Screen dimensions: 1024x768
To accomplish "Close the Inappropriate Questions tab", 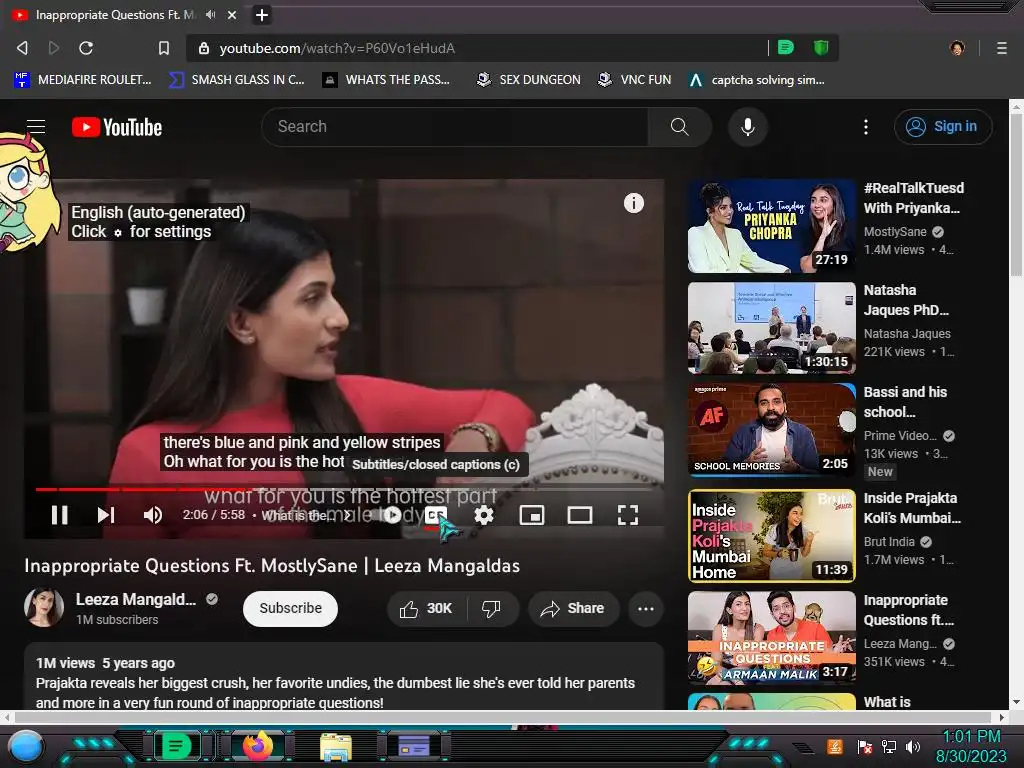I will pos(232,14).
